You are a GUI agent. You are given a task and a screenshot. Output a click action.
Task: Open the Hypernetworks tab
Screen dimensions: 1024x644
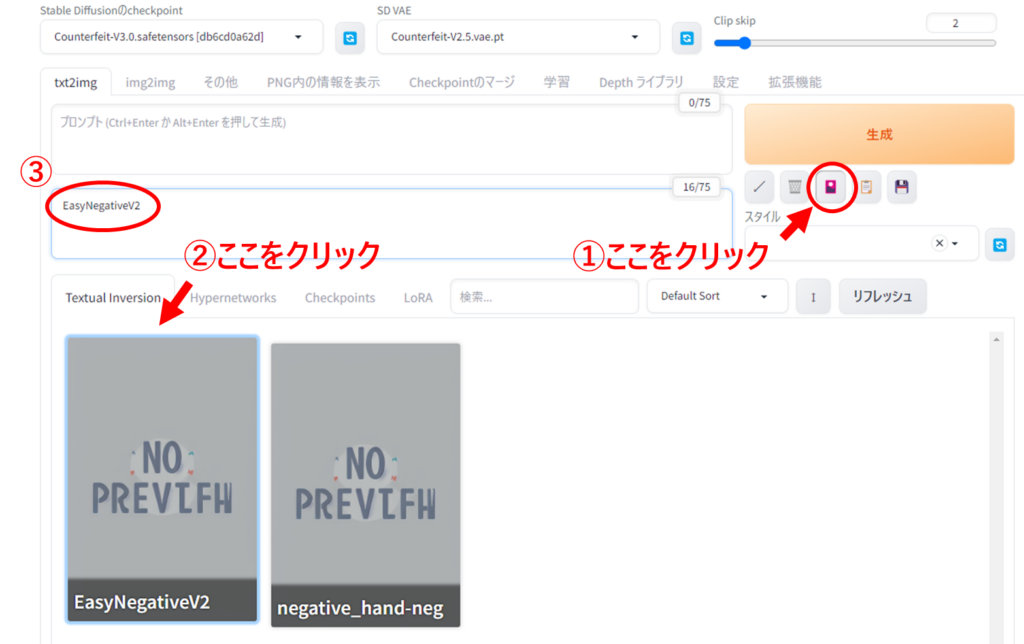point(233,298)
